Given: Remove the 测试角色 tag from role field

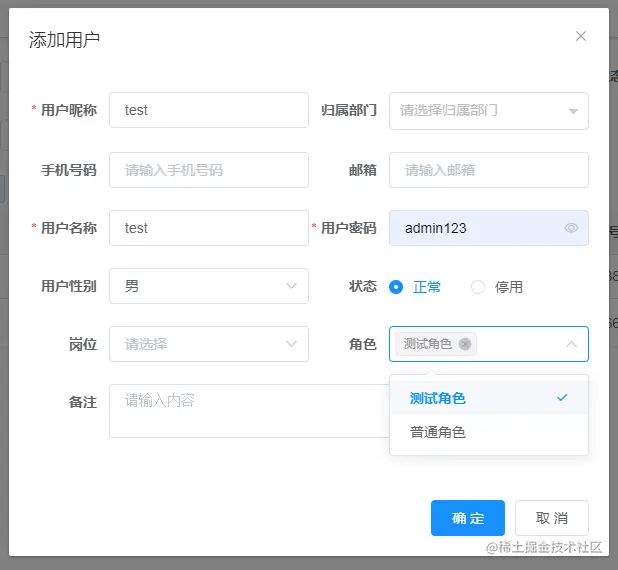Looking at the screenshot, I should (x=465, y=344).
